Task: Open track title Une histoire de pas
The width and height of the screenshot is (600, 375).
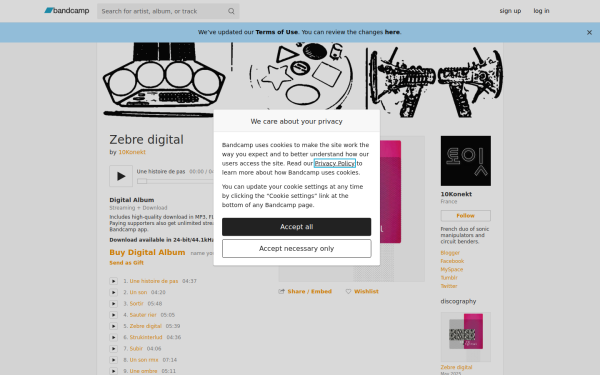Action: tap(154, 281)
